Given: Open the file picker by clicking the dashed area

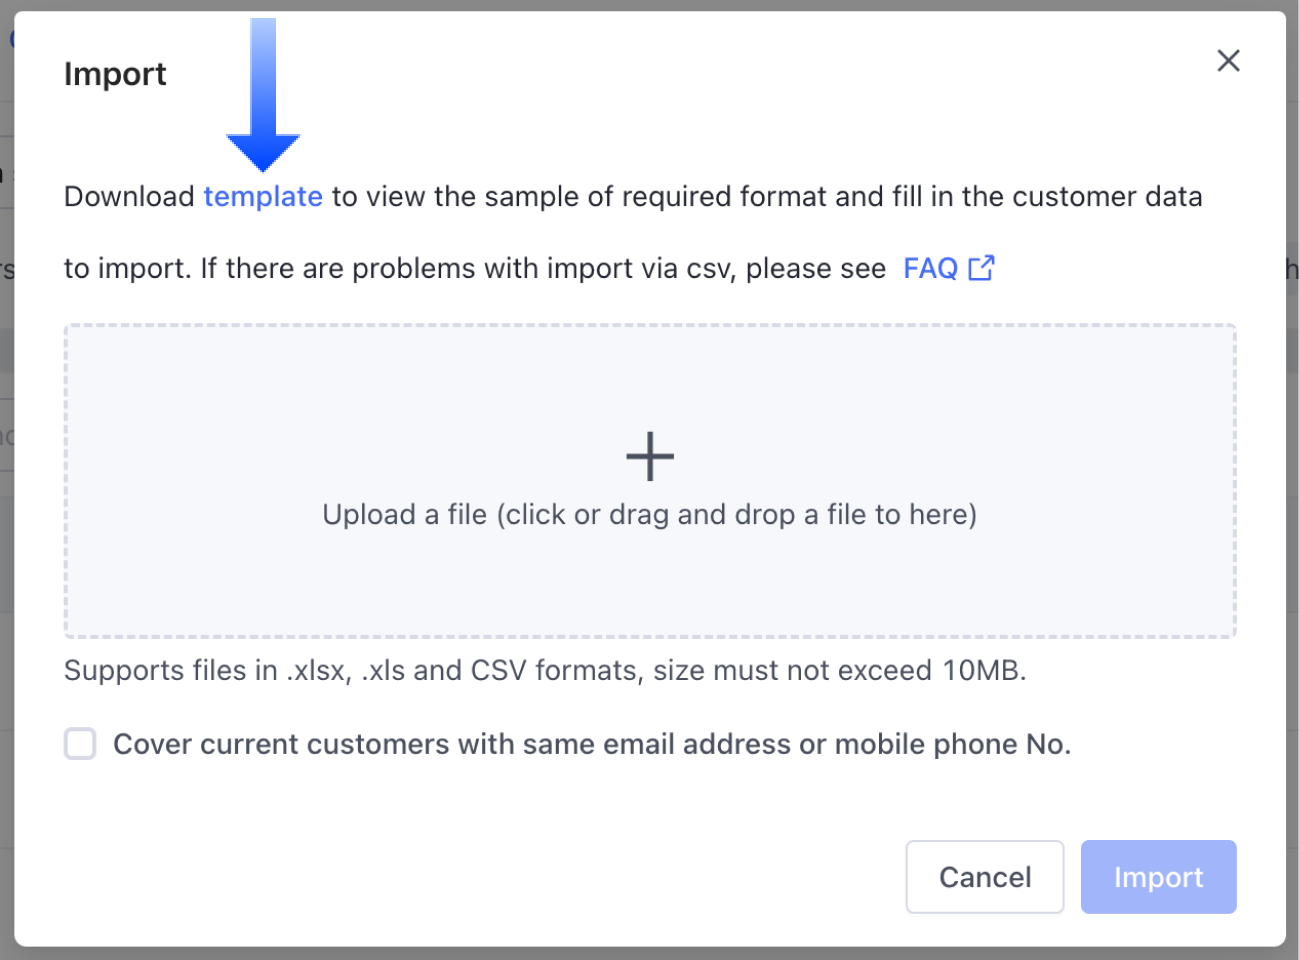Looking at the screenshot, I should click(649, 480).
